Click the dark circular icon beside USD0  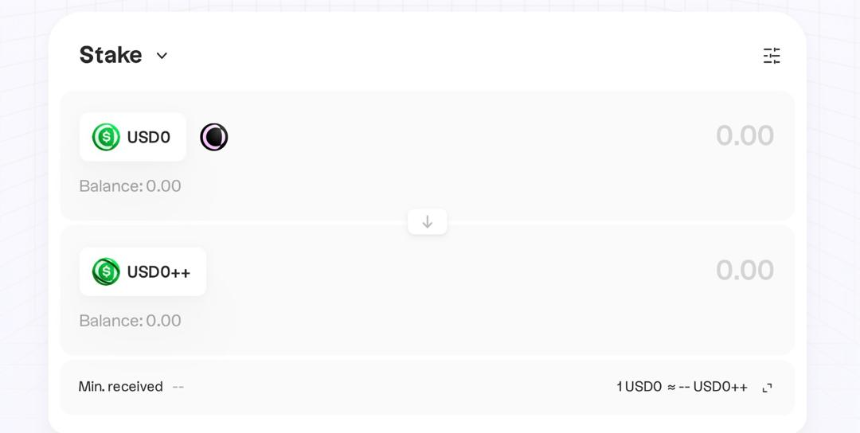[x=214, y=137]
